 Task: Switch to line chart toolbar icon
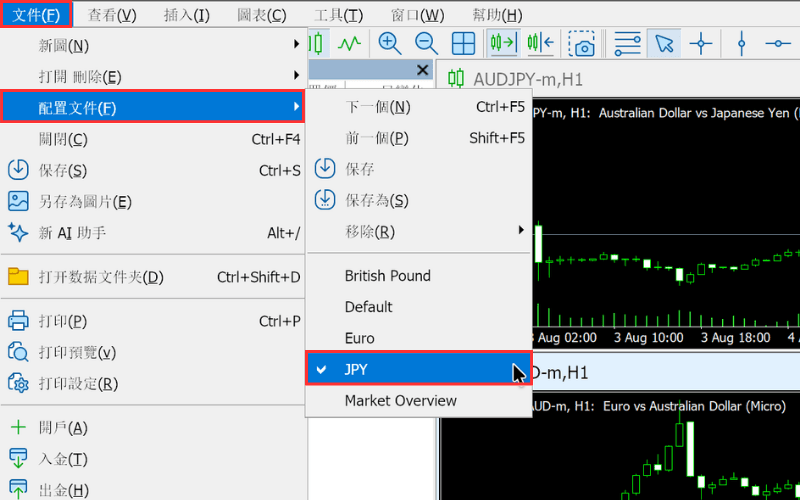[349, 43]
